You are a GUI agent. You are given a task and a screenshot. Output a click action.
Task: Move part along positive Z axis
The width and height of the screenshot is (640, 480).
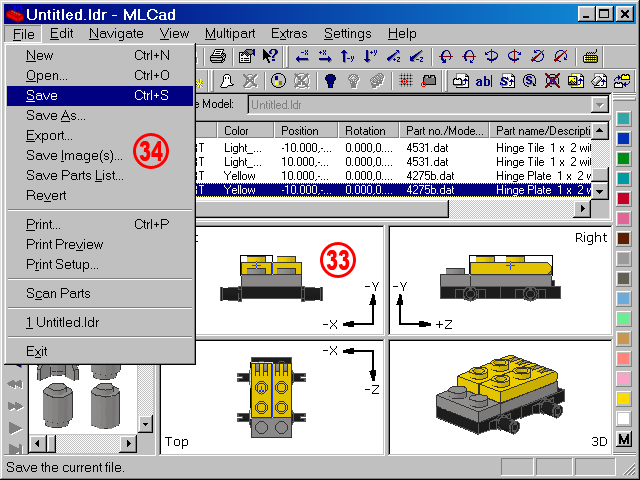pos(393,56)
